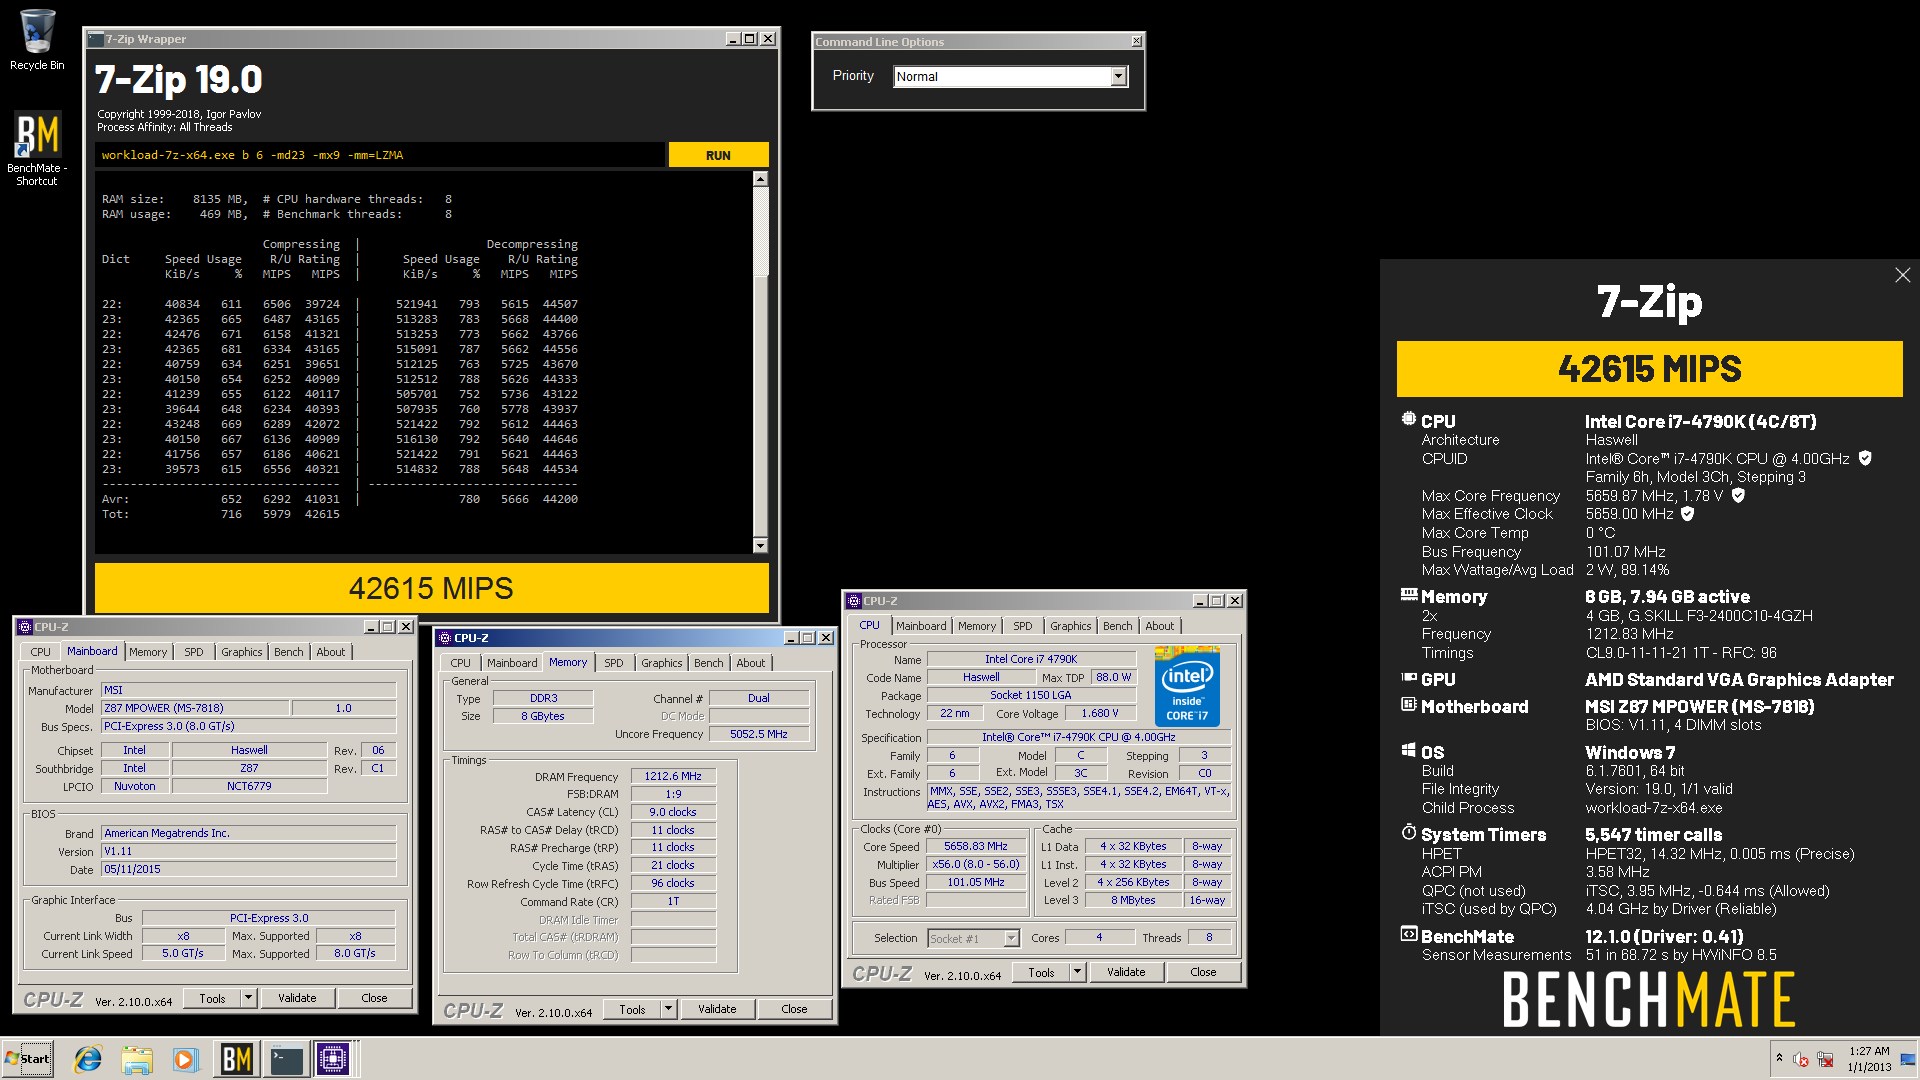The image size is (1920, 1080).
Task: Click Tools button in processor CPU-Z window
Action: [x=1041, y=972]
